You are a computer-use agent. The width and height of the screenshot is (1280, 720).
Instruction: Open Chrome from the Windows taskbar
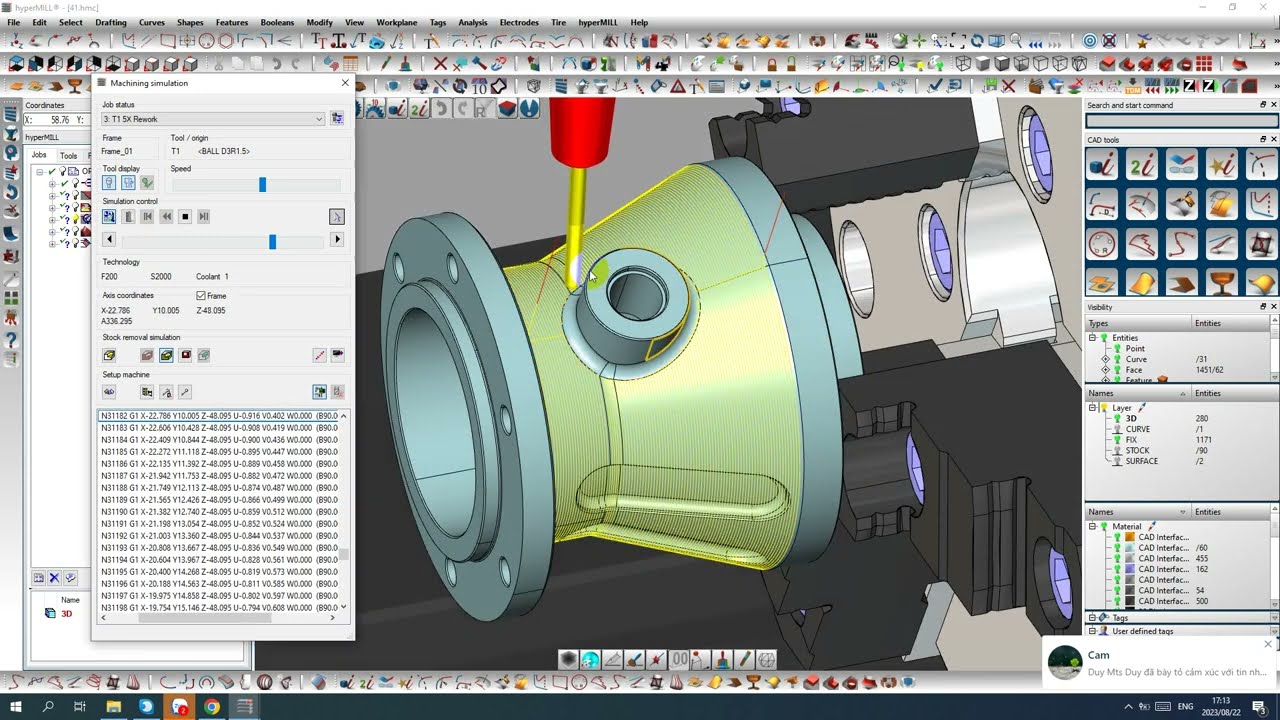click(x=212, y=706)
